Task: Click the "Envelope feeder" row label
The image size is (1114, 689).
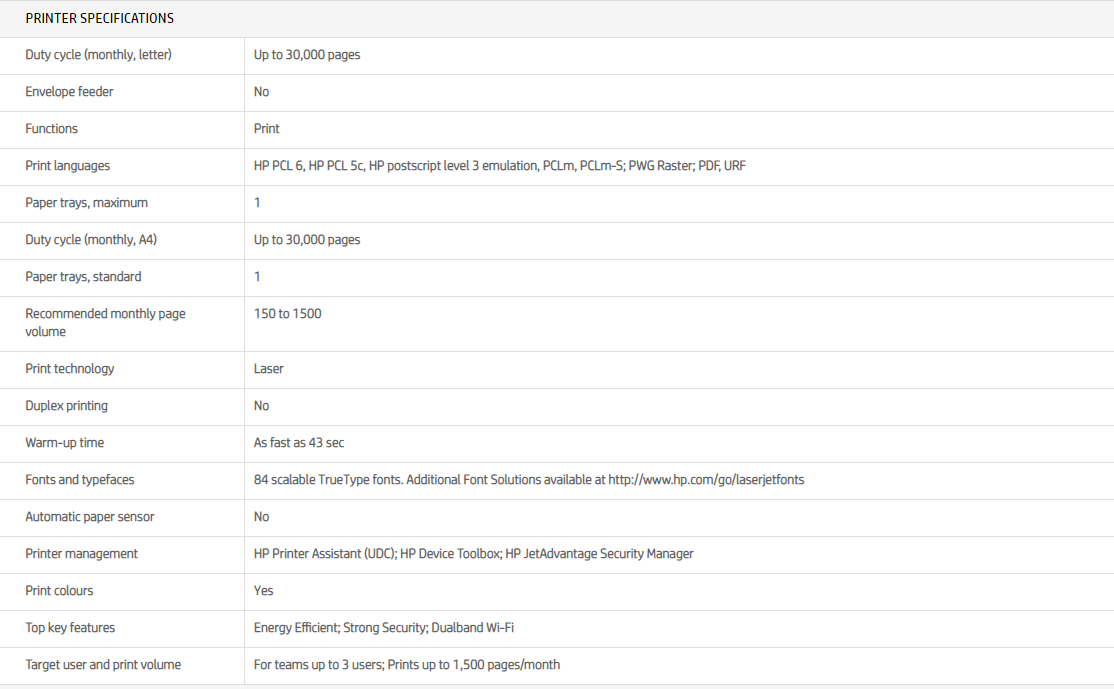Action: [x=69, y=92]
